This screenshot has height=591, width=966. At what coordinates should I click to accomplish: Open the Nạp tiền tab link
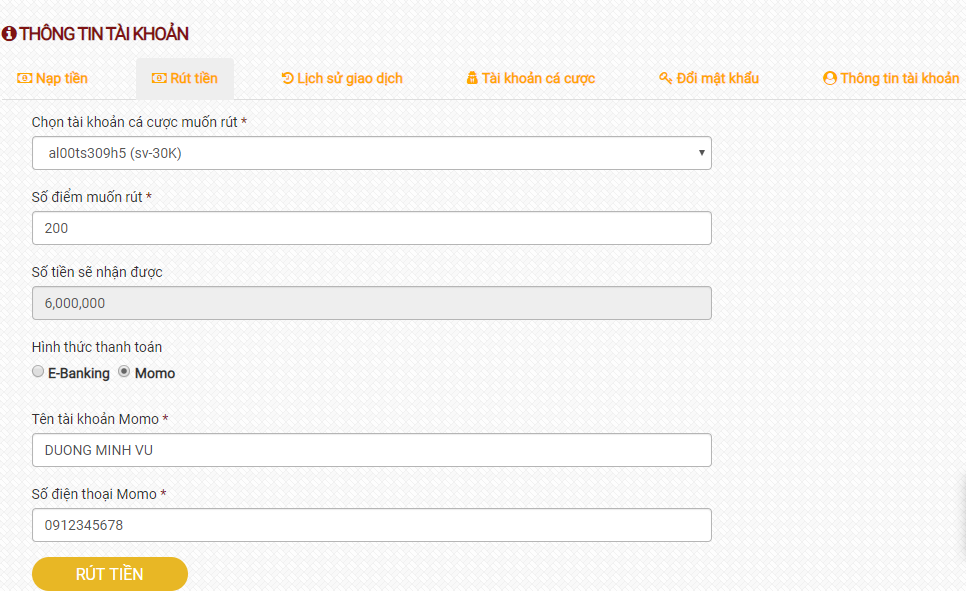(x=52, y=78)
